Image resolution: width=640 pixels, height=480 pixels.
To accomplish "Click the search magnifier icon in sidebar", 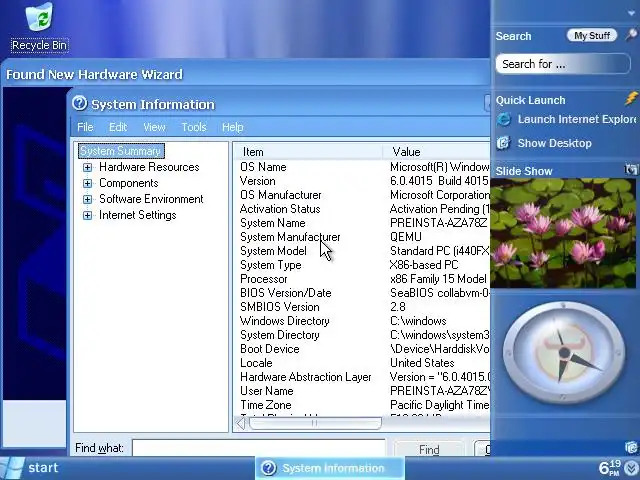I will [x=631, y=35].
